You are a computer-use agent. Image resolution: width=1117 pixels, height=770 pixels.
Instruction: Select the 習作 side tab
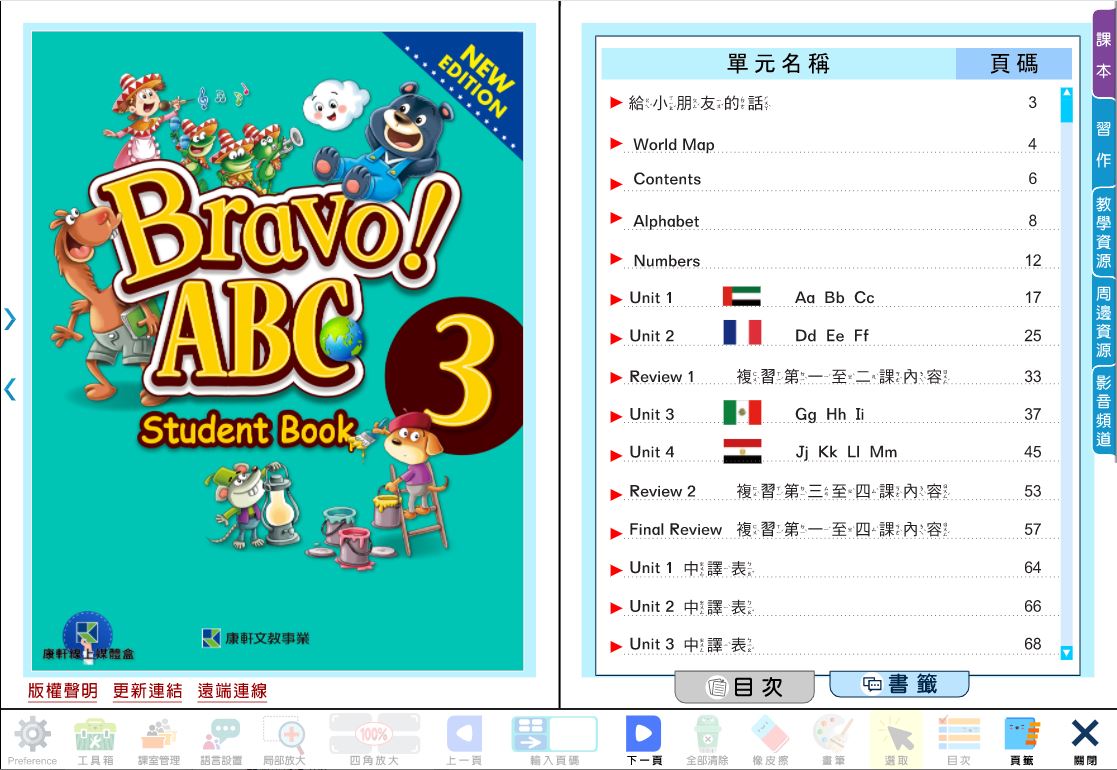pos(1103,144)
